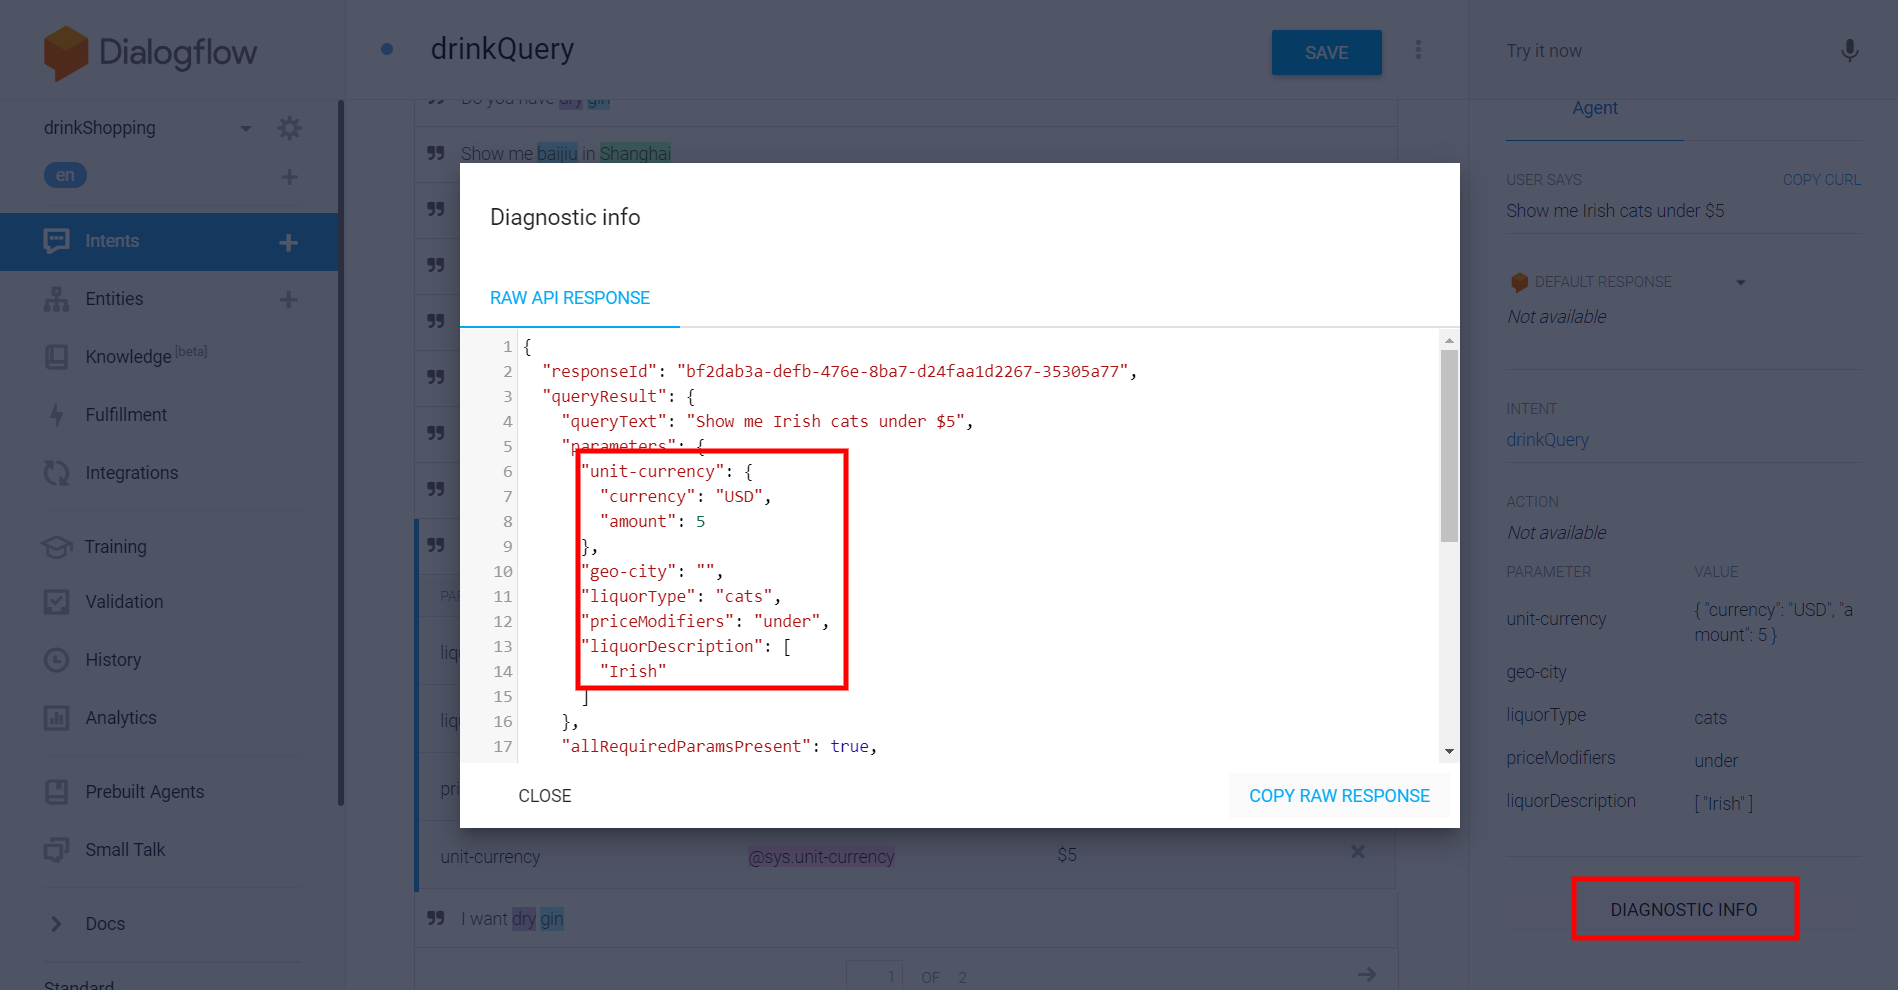Open agent settings gear icon
1898x990 pixels.
pos(289,128)
